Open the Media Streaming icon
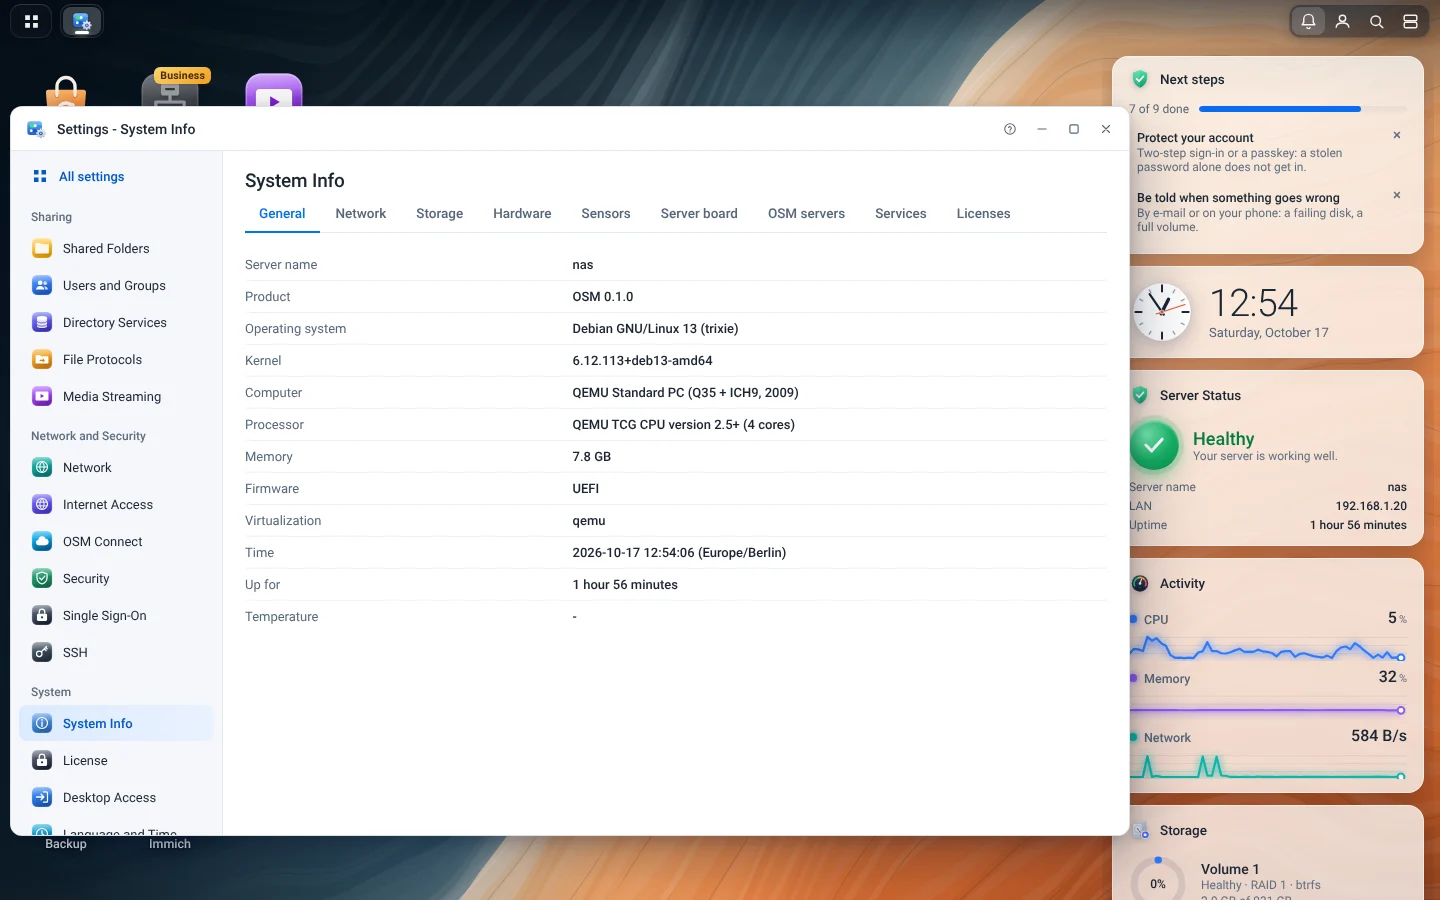Viewport: 1440px width, 900px height. click(42, 396)
